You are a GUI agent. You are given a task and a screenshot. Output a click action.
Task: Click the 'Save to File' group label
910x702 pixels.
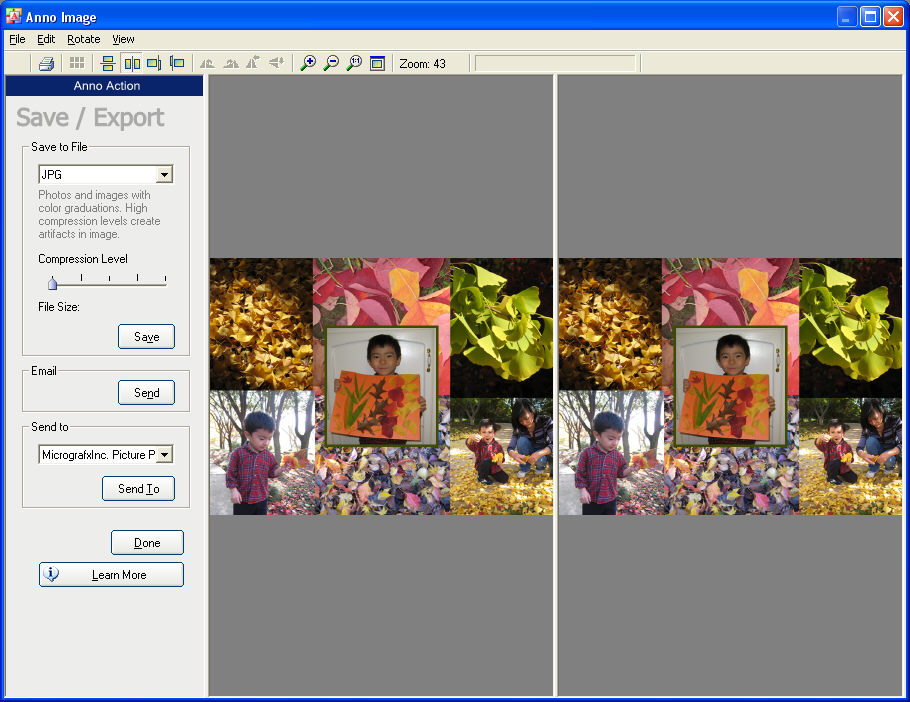coord(59,147)
